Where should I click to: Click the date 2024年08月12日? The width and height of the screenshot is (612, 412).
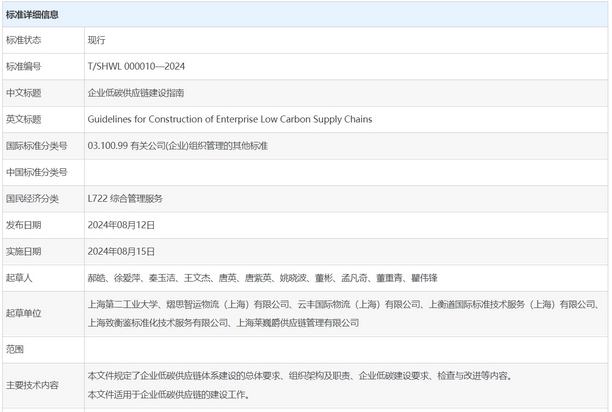tap(121, 225)
